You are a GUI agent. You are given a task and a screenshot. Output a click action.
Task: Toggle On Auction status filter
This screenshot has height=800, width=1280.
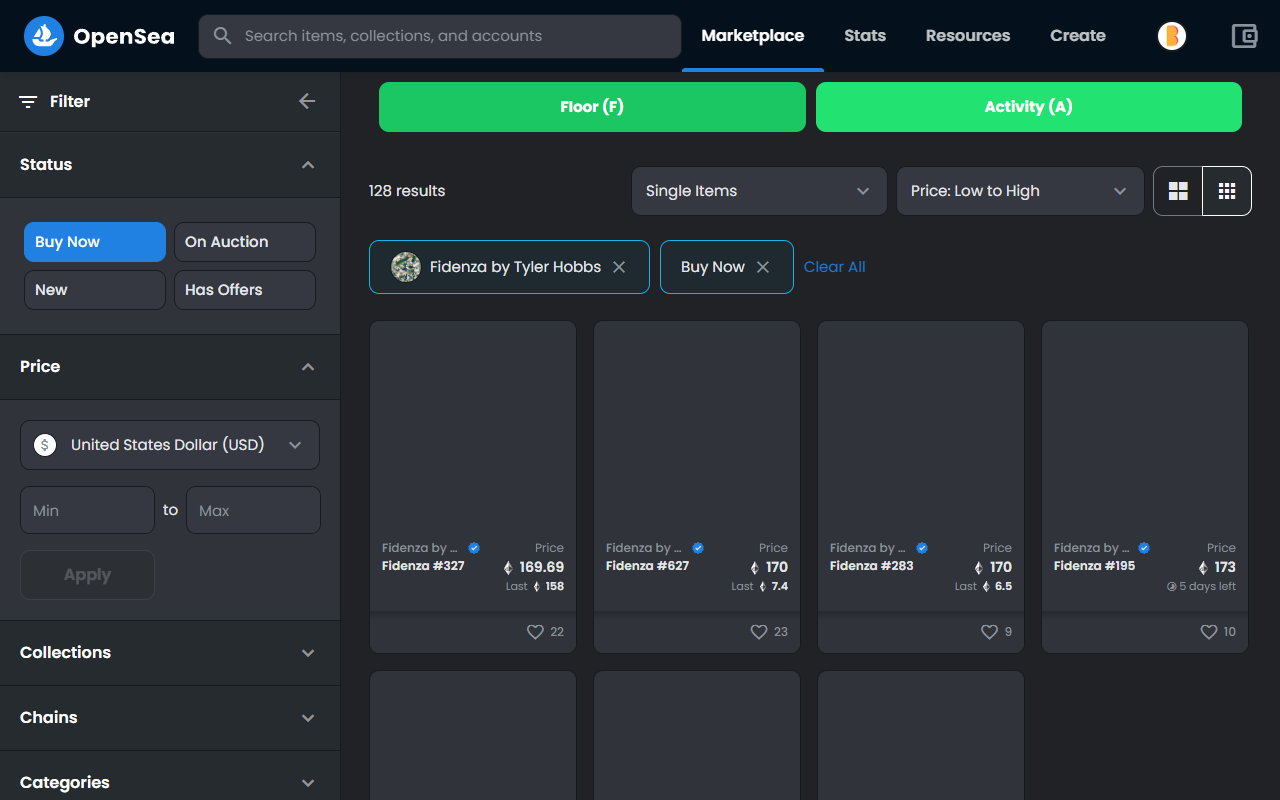(x=245, y=242)
